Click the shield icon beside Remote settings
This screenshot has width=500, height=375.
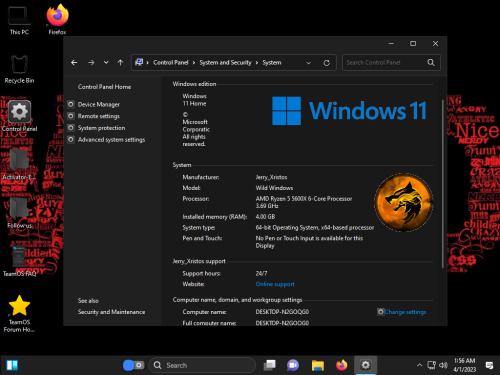click(71, 116)
